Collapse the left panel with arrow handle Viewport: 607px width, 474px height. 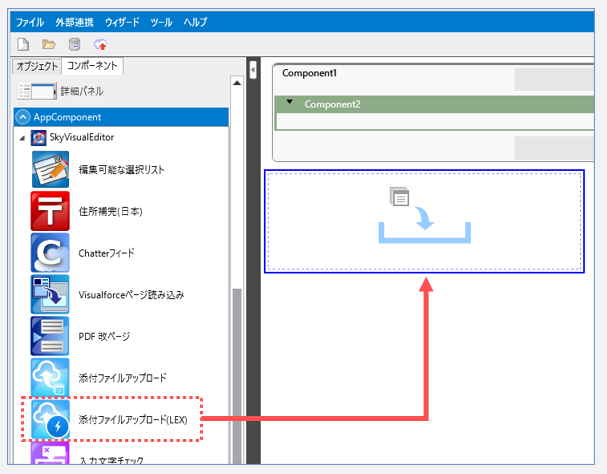(x=253, y=70)
